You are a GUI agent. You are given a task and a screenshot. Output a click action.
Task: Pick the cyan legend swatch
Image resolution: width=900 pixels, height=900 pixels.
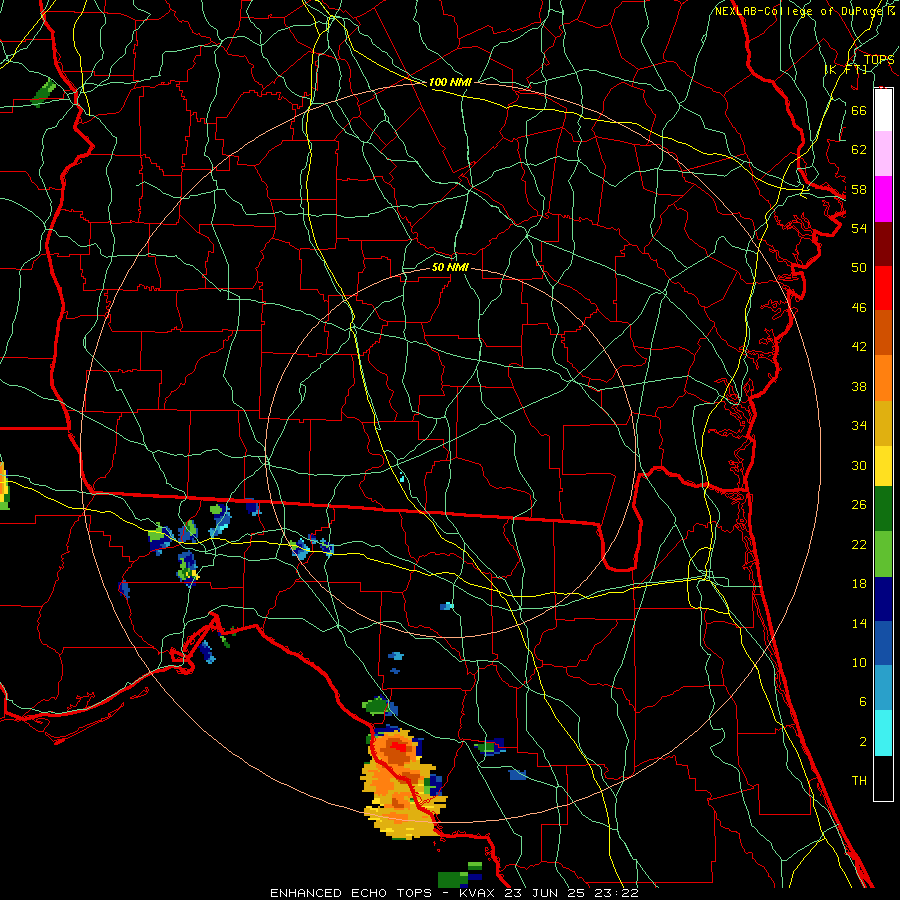pyautogui.click(x=883, y=733)
